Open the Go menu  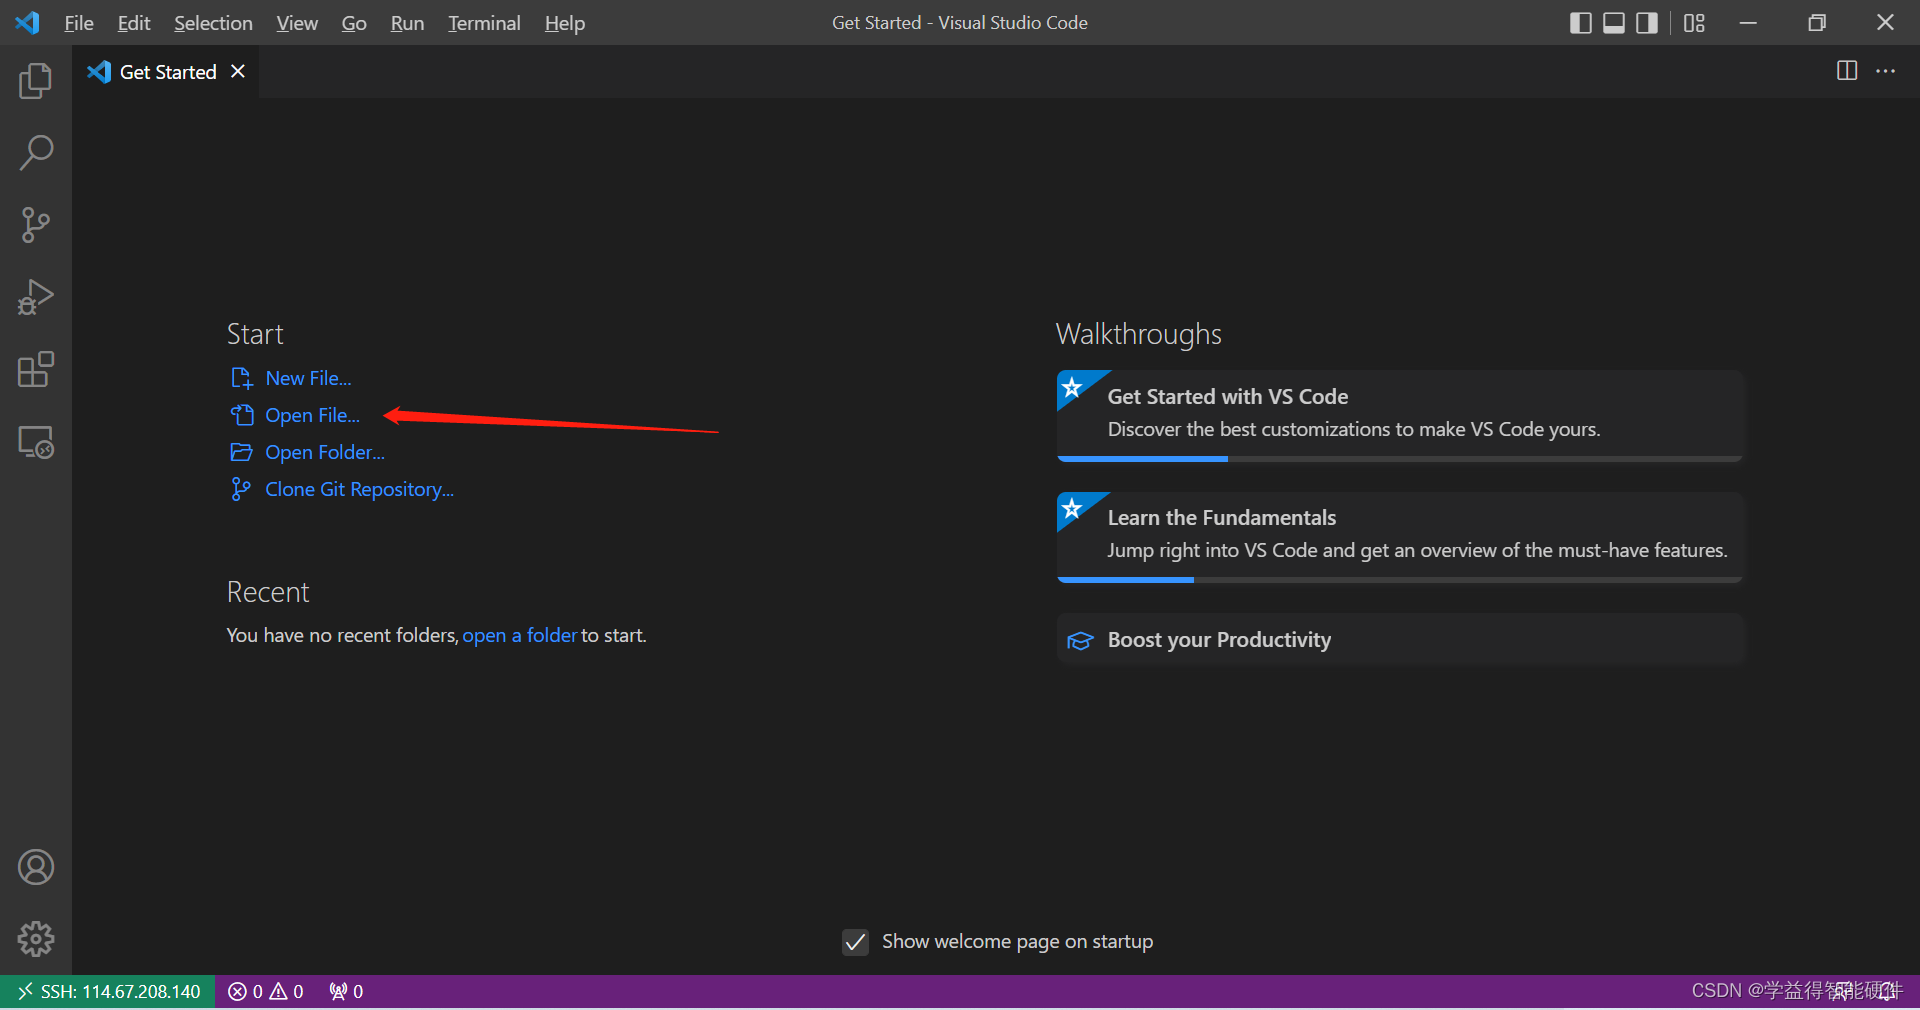click(354, 23)
